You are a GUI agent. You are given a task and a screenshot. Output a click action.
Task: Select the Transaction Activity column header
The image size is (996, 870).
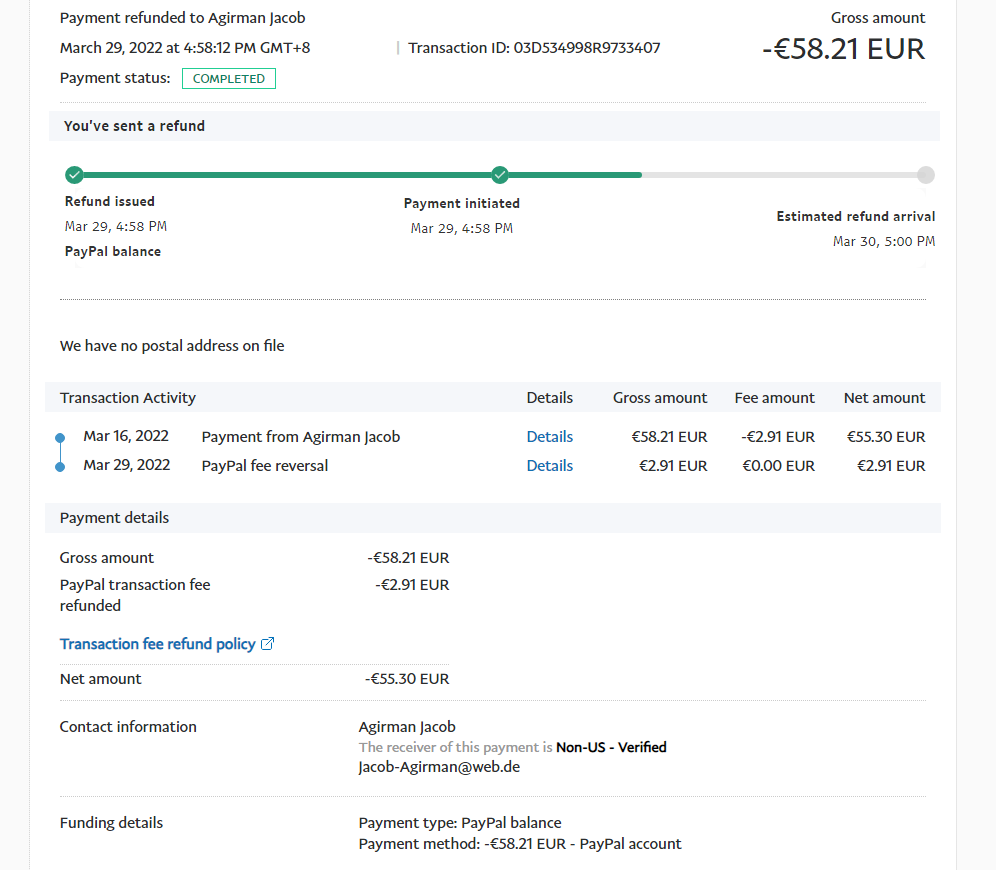128,398
